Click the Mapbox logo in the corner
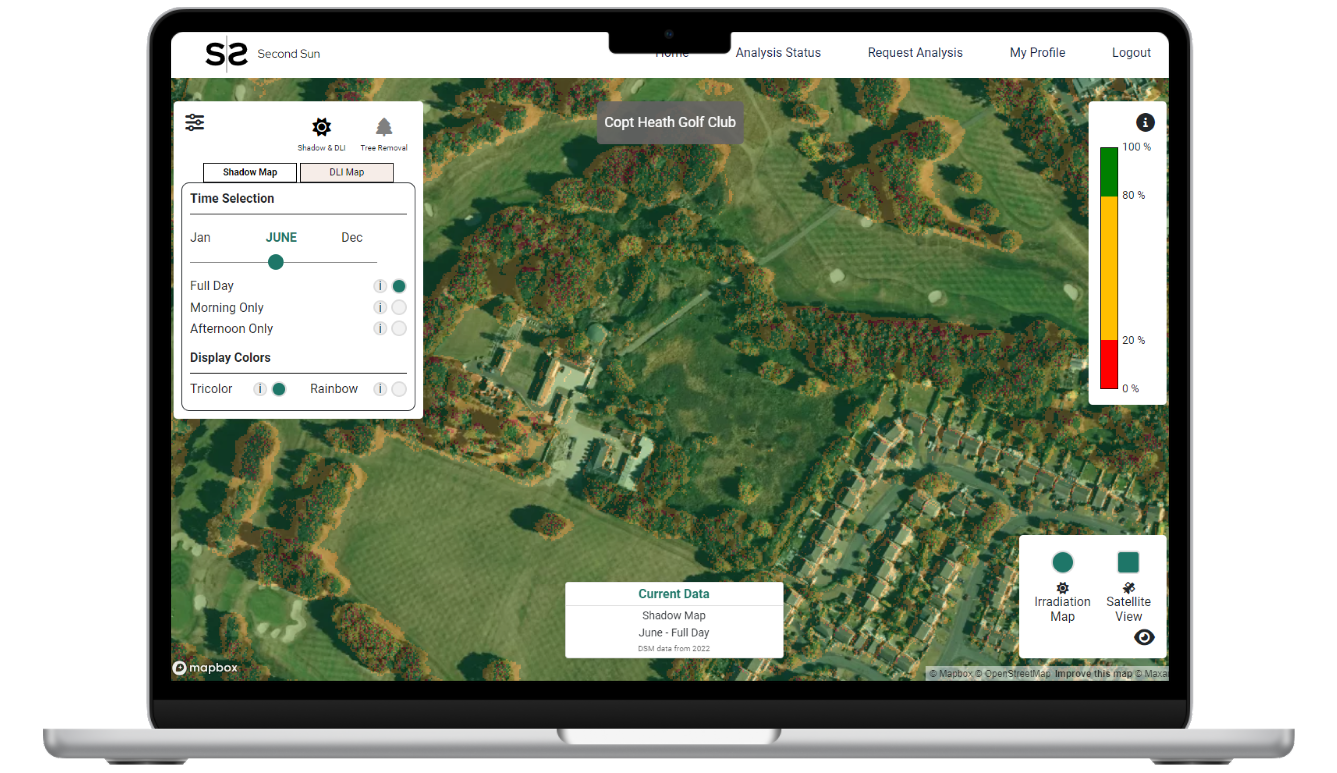This screenshot has width=1337, height=773. click(x=204, y=667)
